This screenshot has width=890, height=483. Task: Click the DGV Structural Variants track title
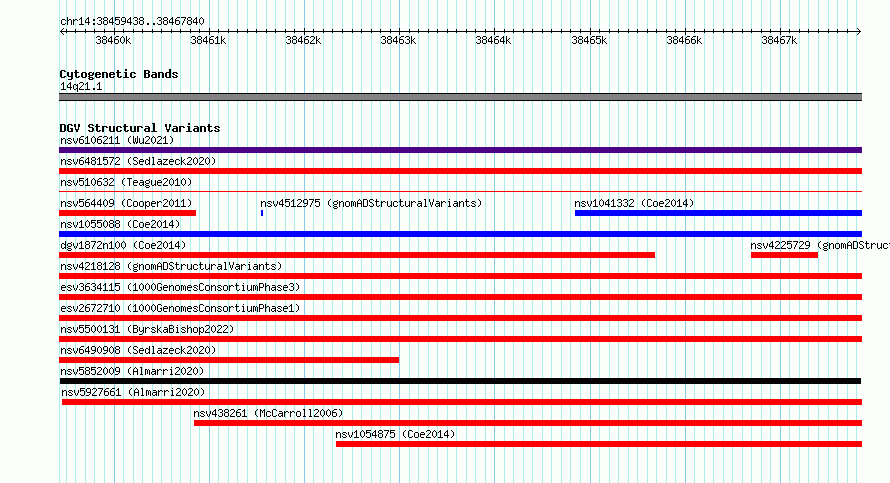click(140, 128)
